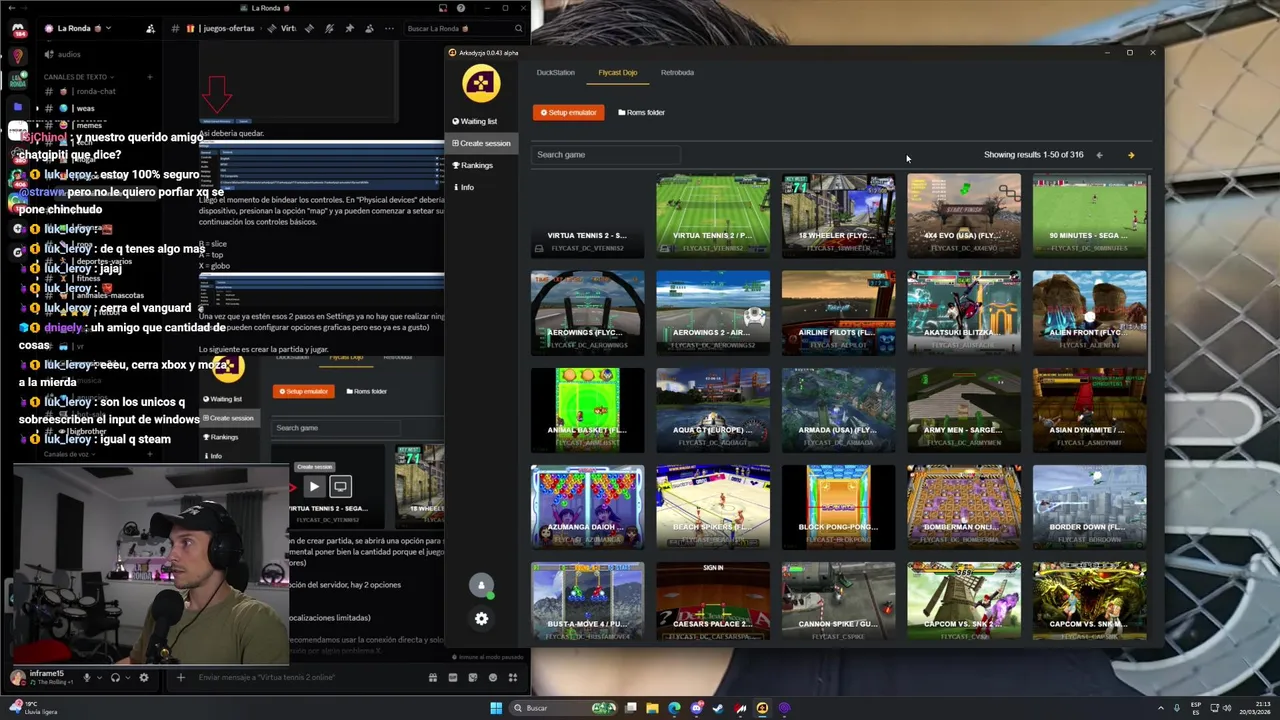Click the Setup emulator button

(568, 113)
